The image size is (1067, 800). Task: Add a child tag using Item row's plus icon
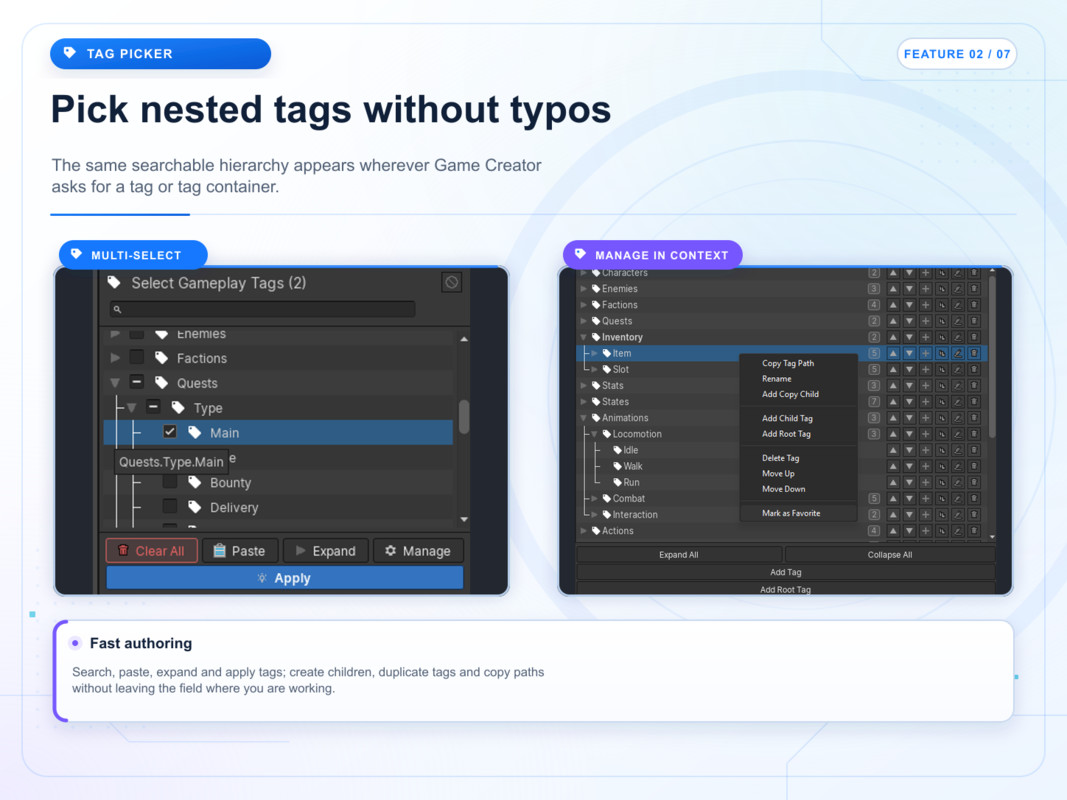925,353
